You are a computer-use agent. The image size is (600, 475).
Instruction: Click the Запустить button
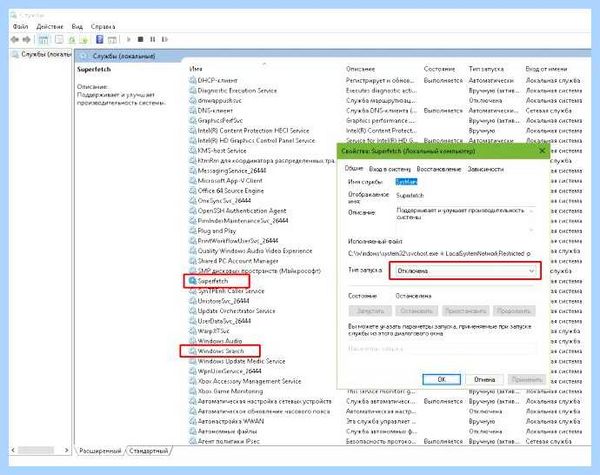(x=370, y=311)
